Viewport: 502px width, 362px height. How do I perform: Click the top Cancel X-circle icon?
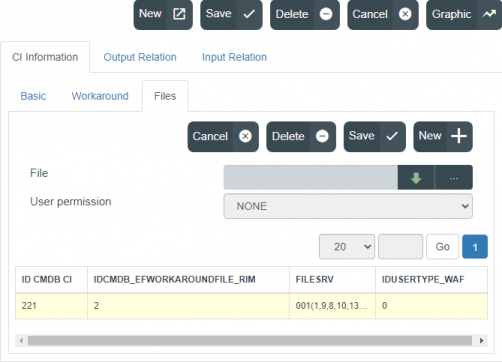(x=405, y=14)
